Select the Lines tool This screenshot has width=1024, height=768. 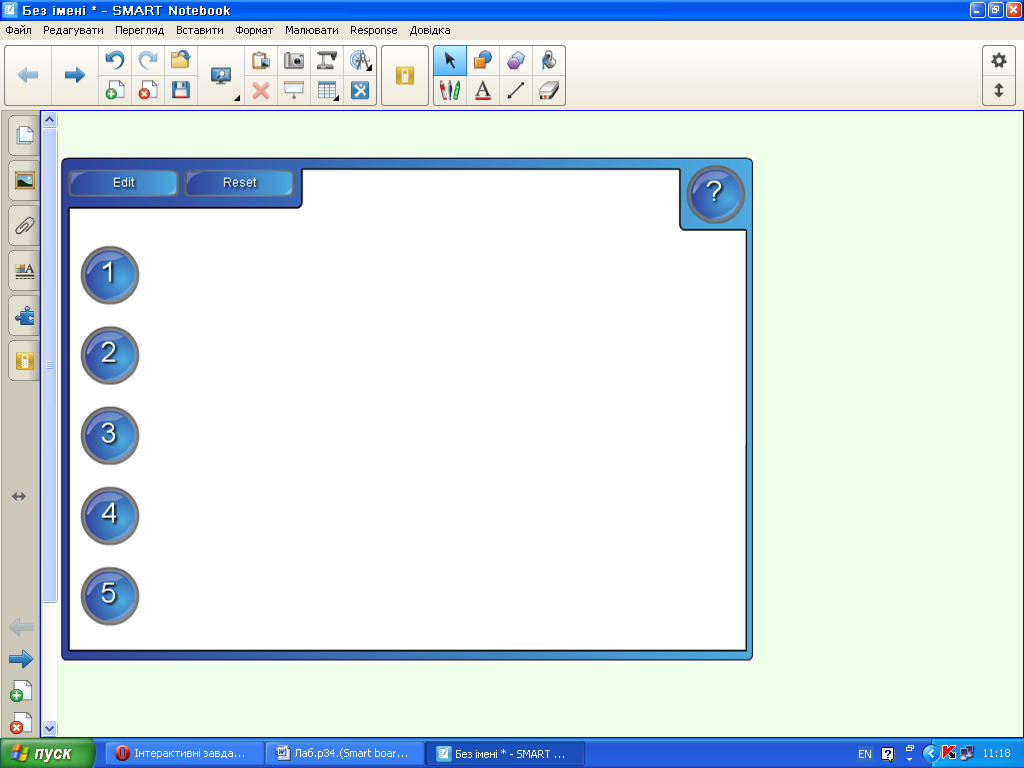click(x=516, y=90)
